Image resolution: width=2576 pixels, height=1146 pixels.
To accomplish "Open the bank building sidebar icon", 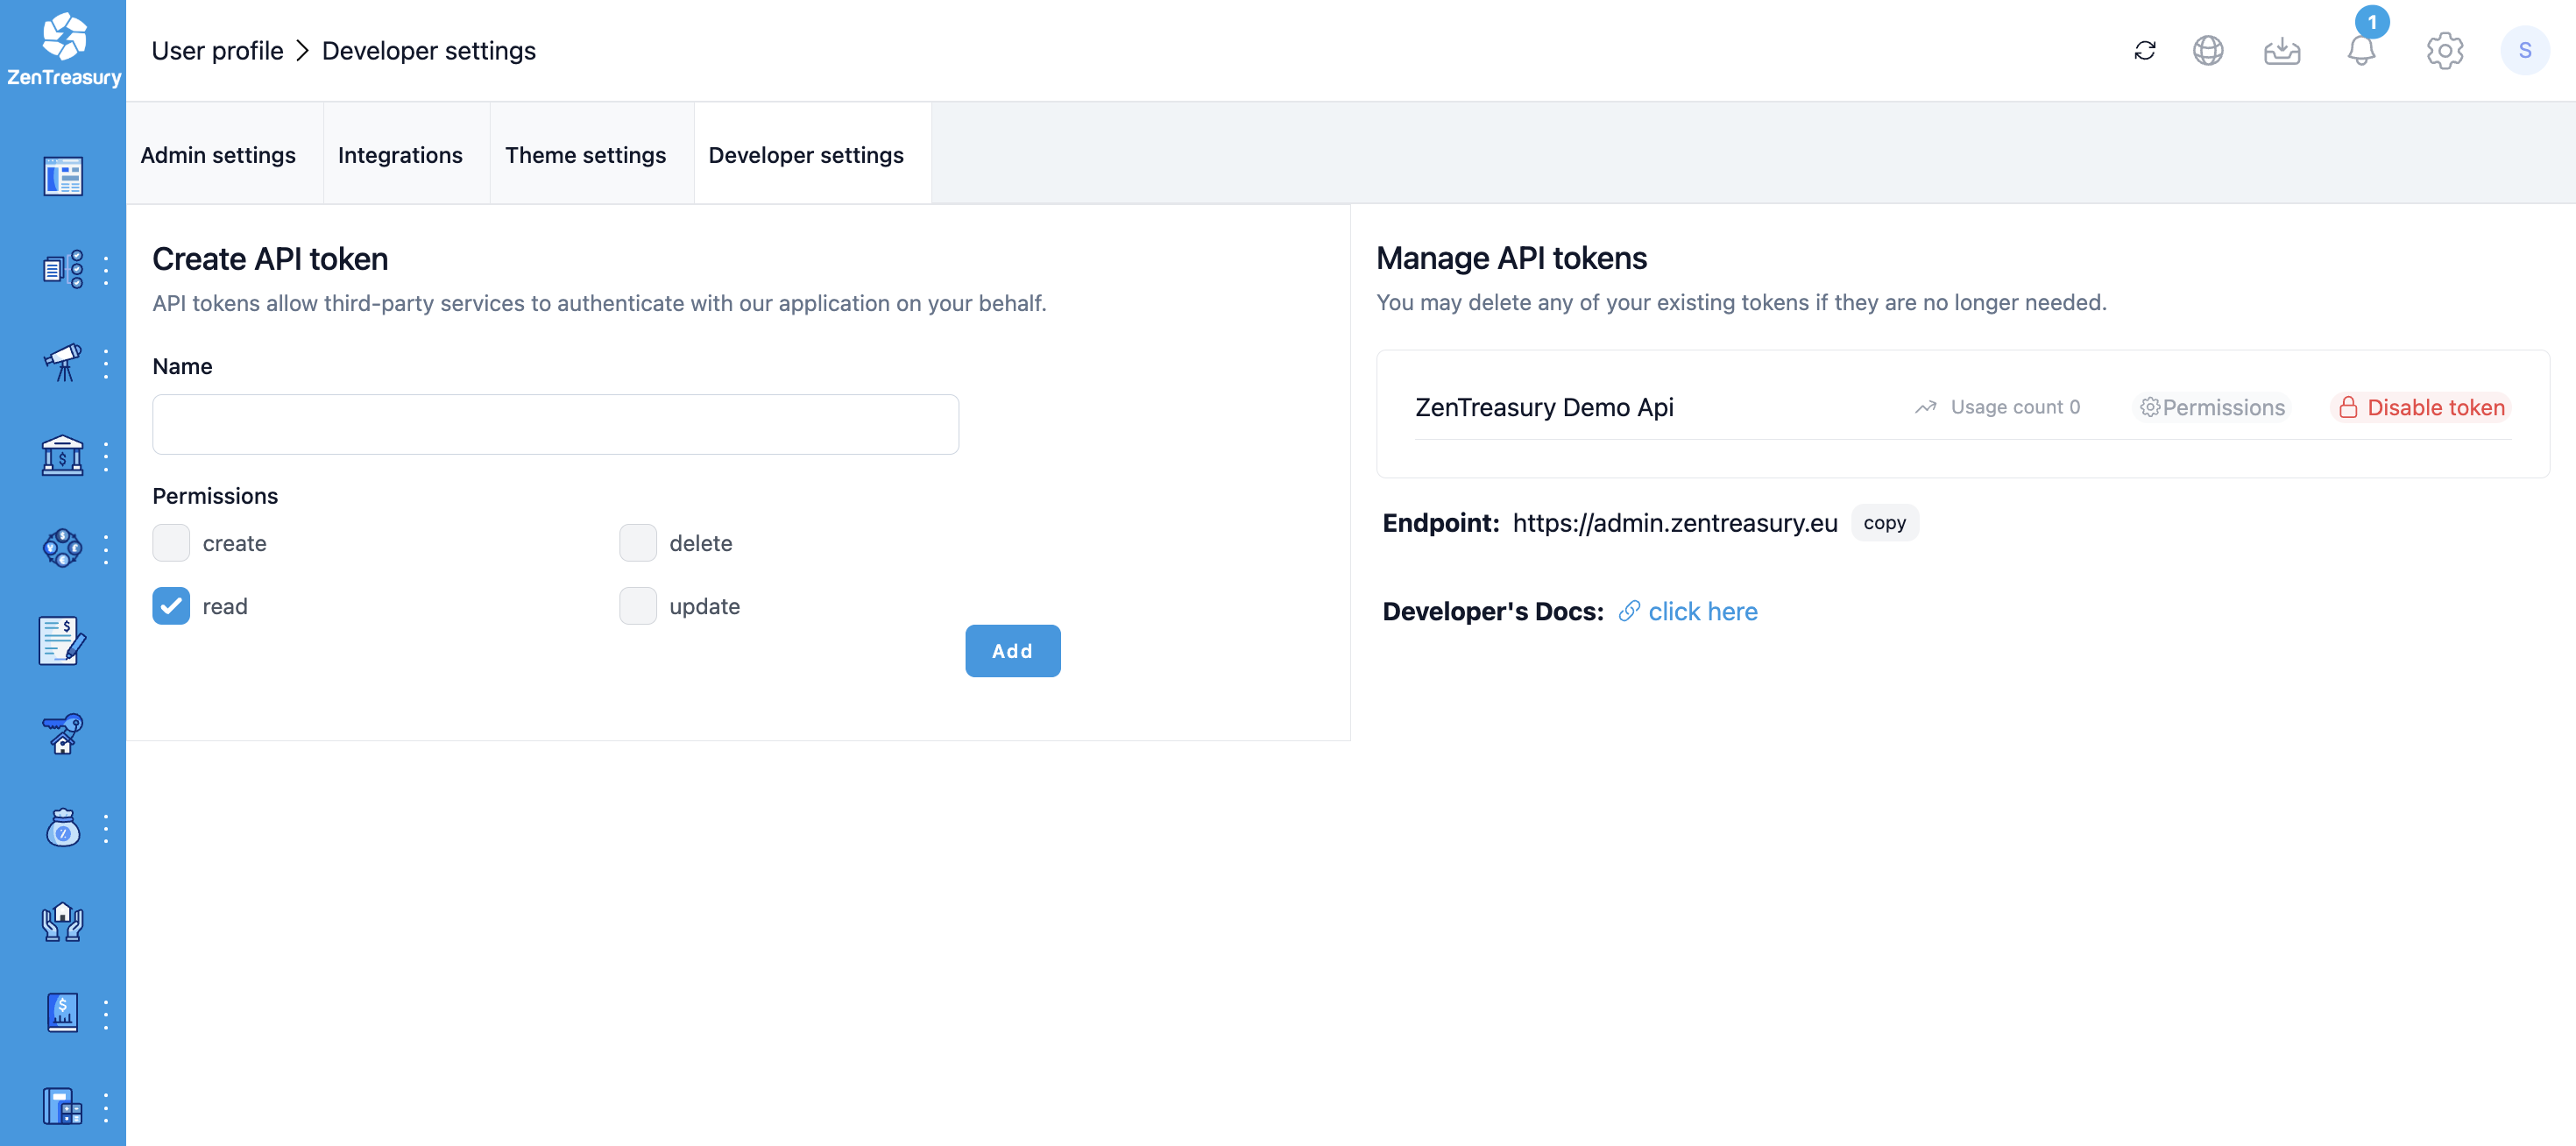I will 62,456.
